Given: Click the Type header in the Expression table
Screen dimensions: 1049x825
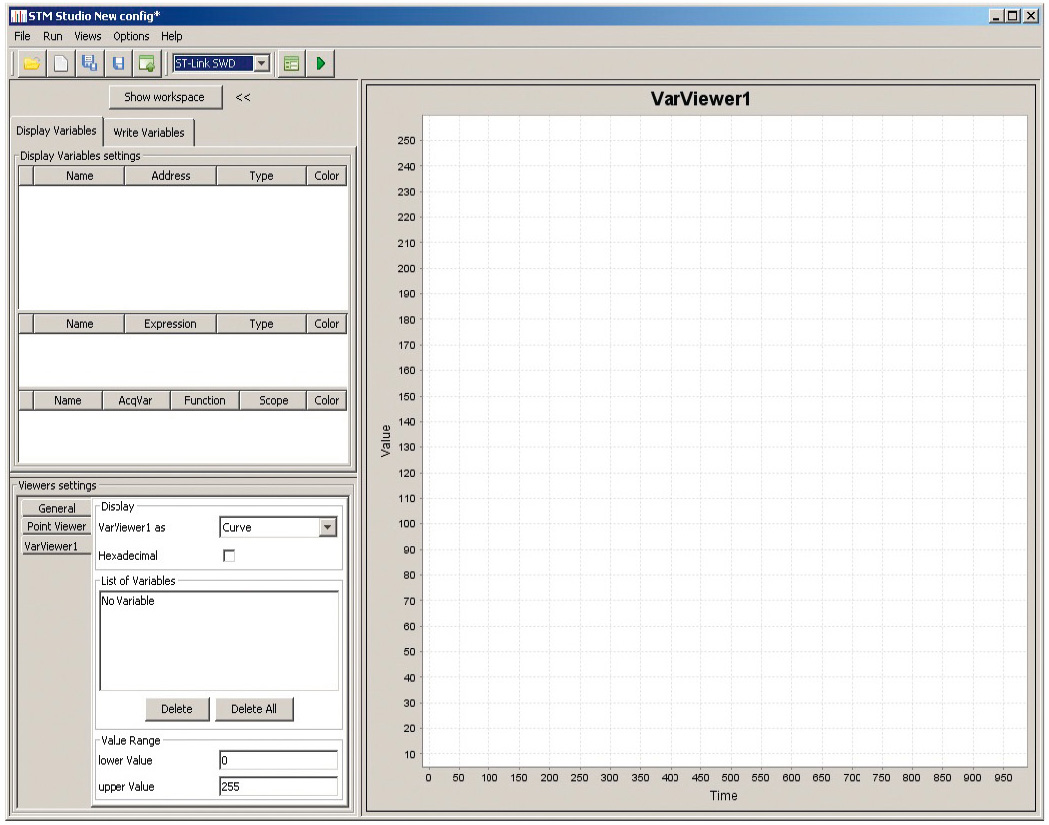Looking at the screenshot, I should (x=262, y=324).
